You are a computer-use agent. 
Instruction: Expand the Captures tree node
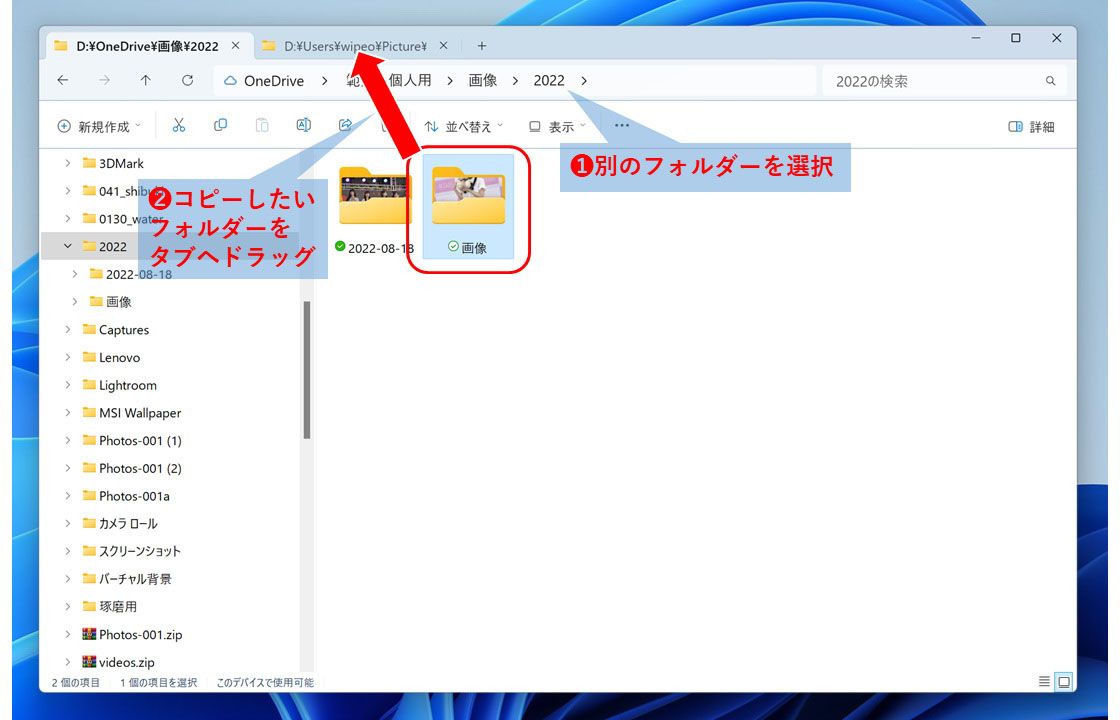coord(68,329)
